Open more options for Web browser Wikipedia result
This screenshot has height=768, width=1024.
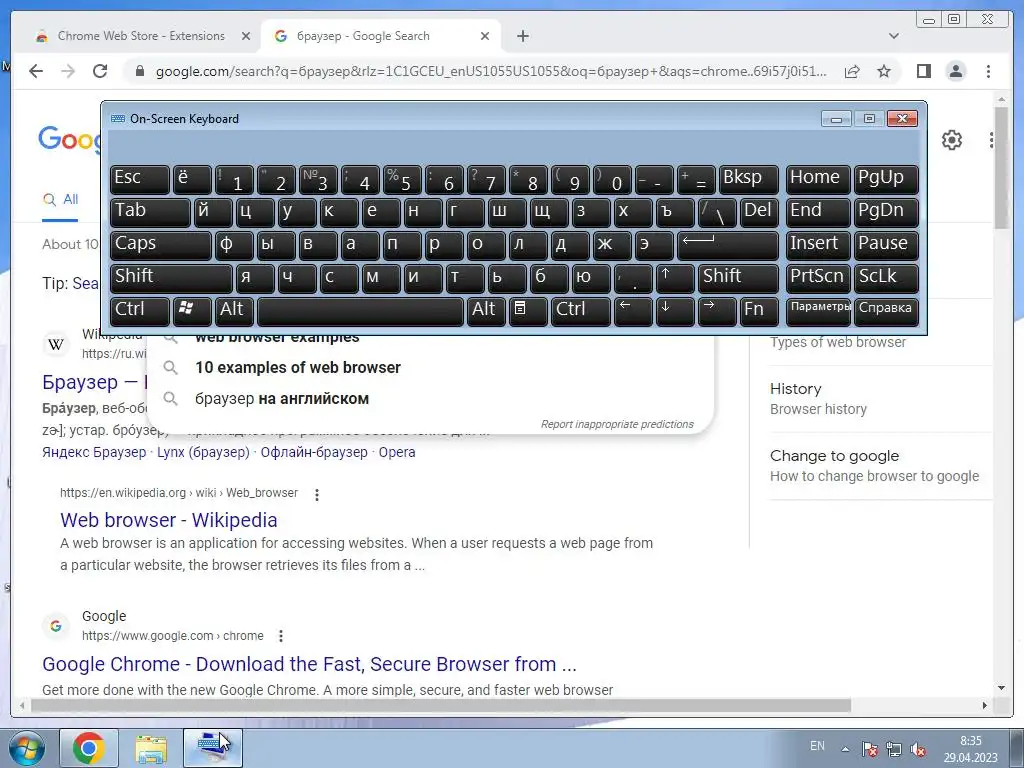317,495
